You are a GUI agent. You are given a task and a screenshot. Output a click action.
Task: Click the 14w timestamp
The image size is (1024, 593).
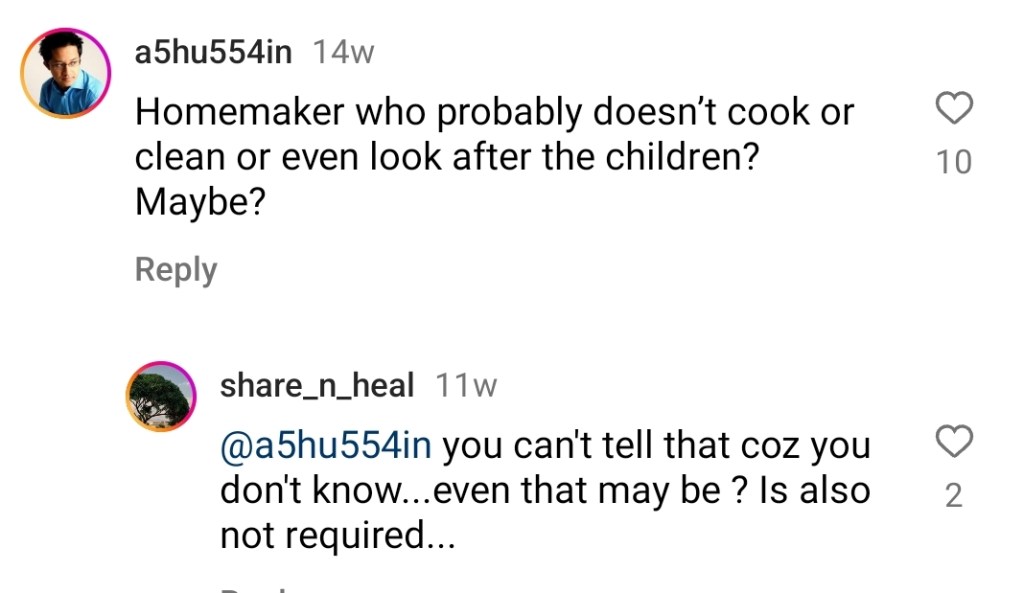click(x=343, y=53)
